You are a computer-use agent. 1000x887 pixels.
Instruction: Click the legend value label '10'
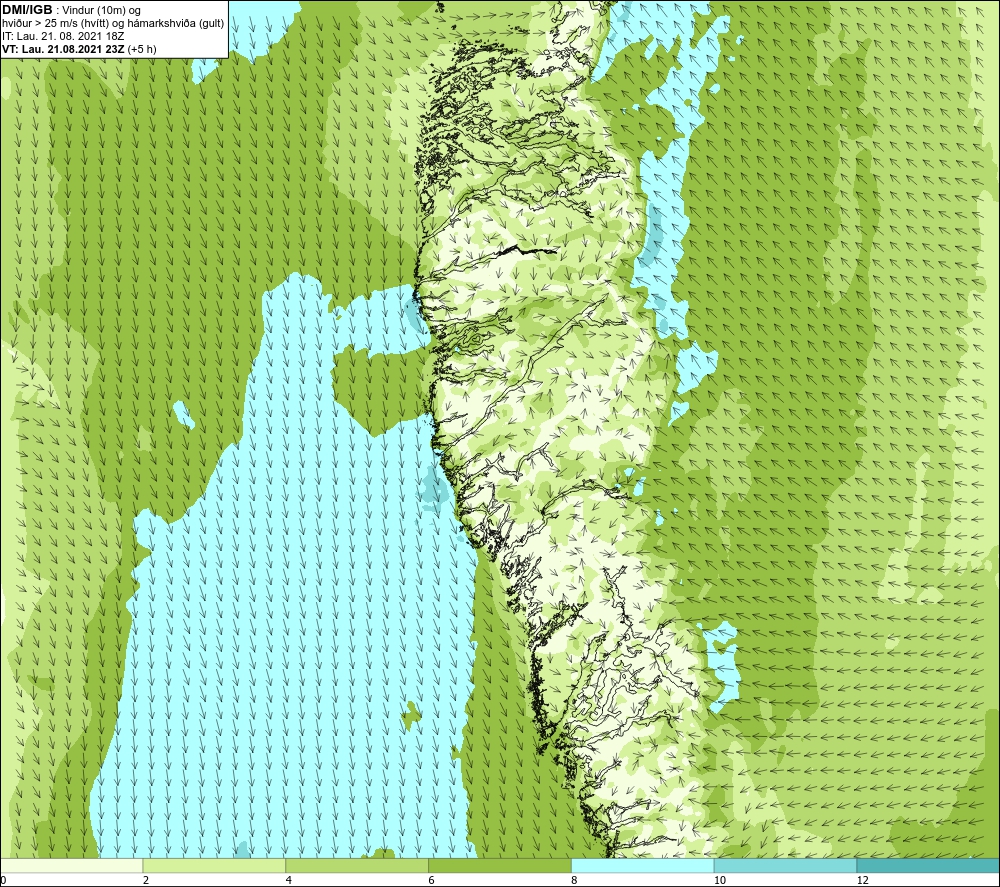coord(719,880)
